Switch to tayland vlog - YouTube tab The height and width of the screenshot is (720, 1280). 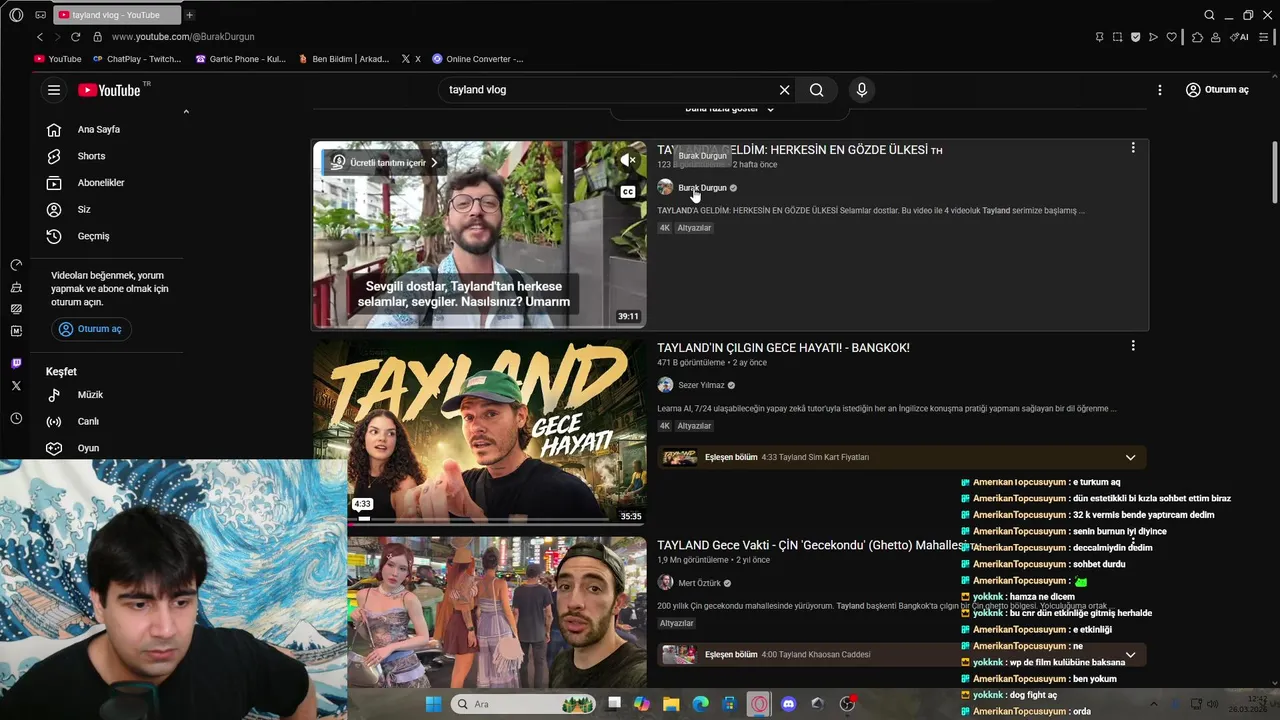click(x=115, y=15)
